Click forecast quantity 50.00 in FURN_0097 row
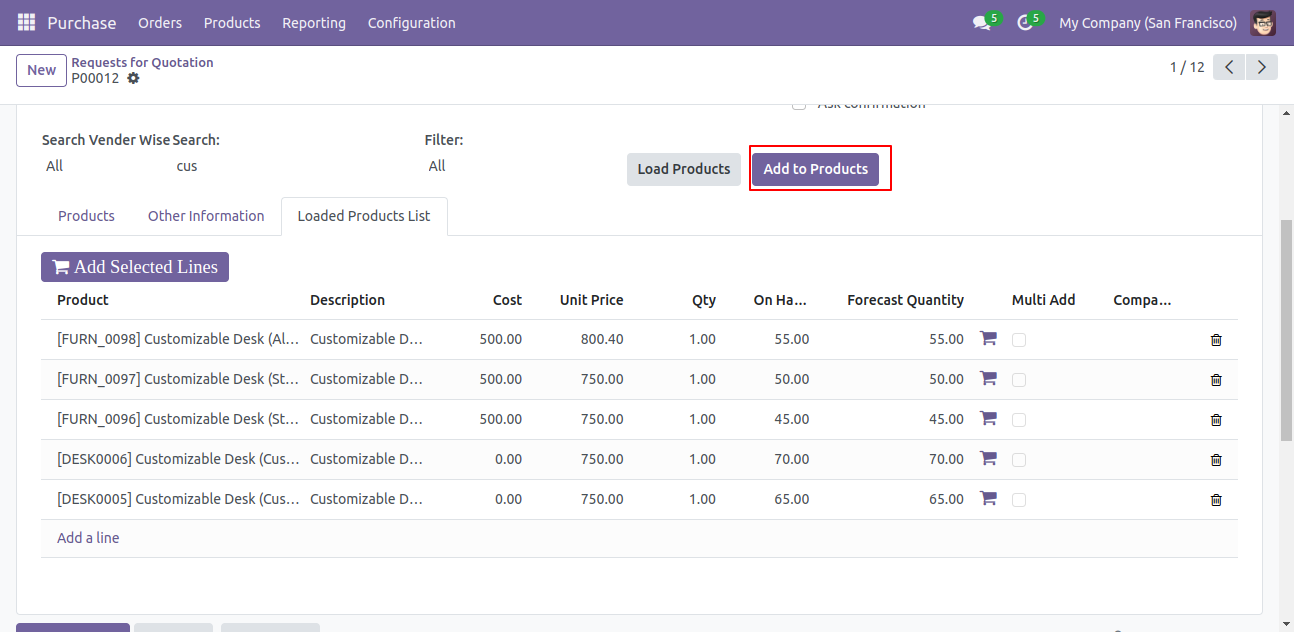This screenshot has height=632, width=1294. tap(946, 379)
